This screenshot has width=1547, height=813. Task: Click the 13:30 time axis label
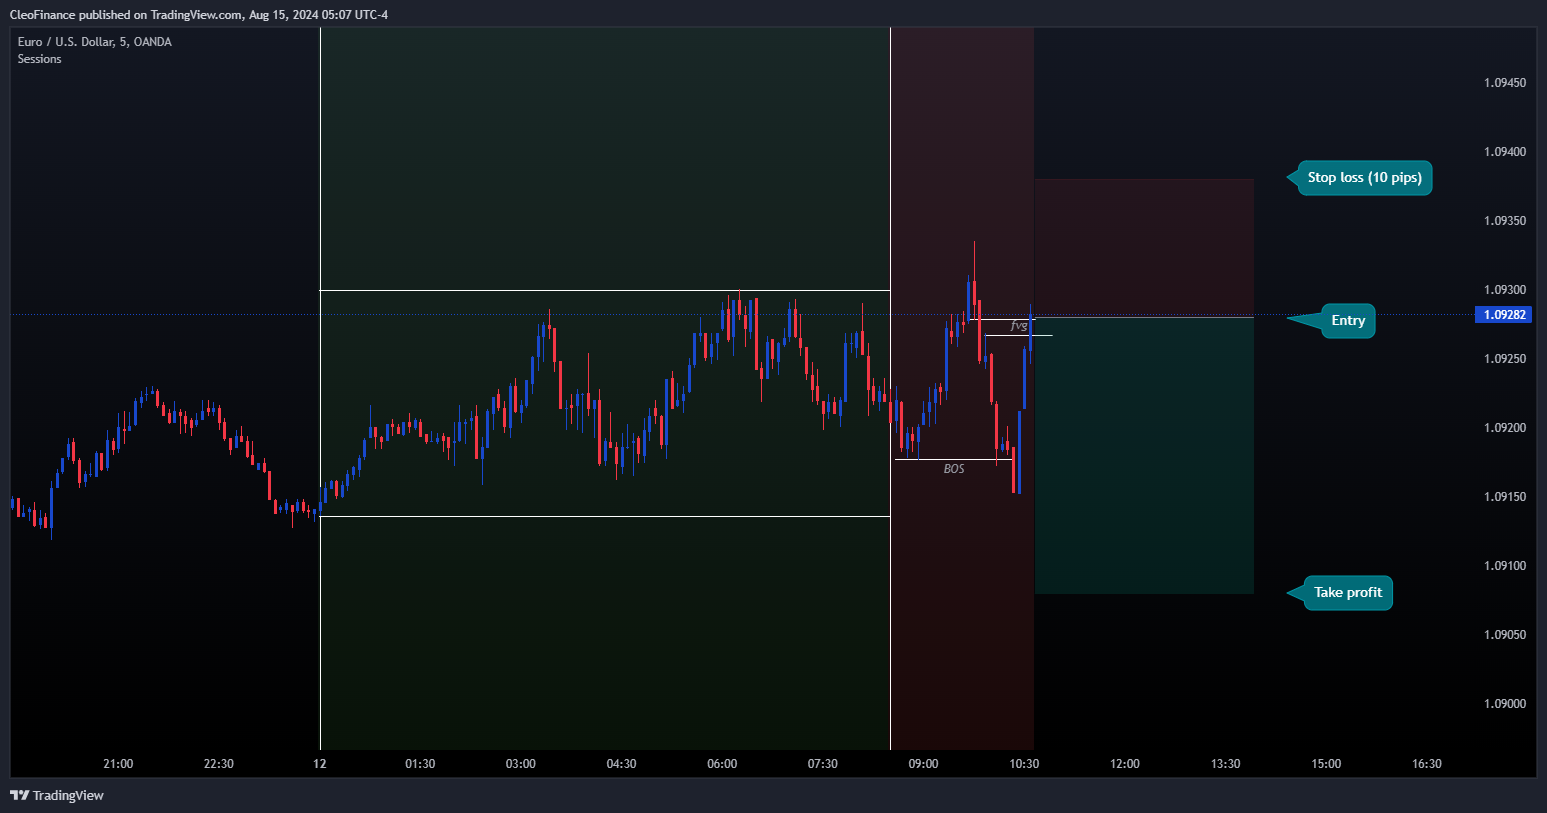pos(1225,764)
